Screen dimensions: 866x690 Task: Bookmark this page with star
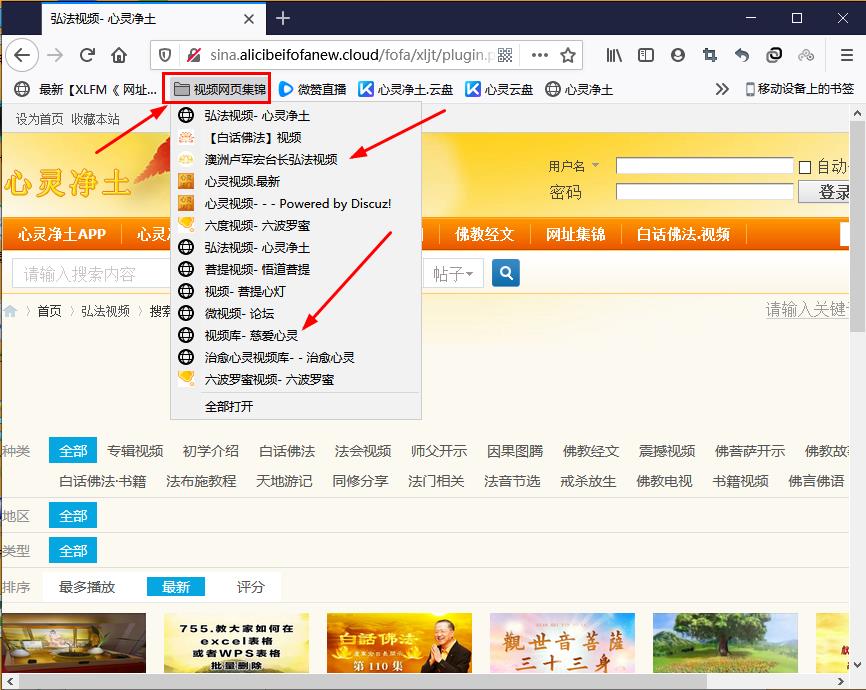(568, 55)
